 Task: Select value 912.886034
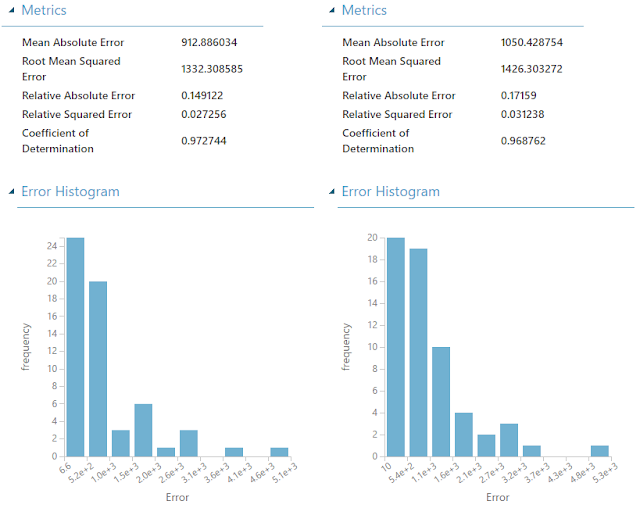[x=209, y=42]
